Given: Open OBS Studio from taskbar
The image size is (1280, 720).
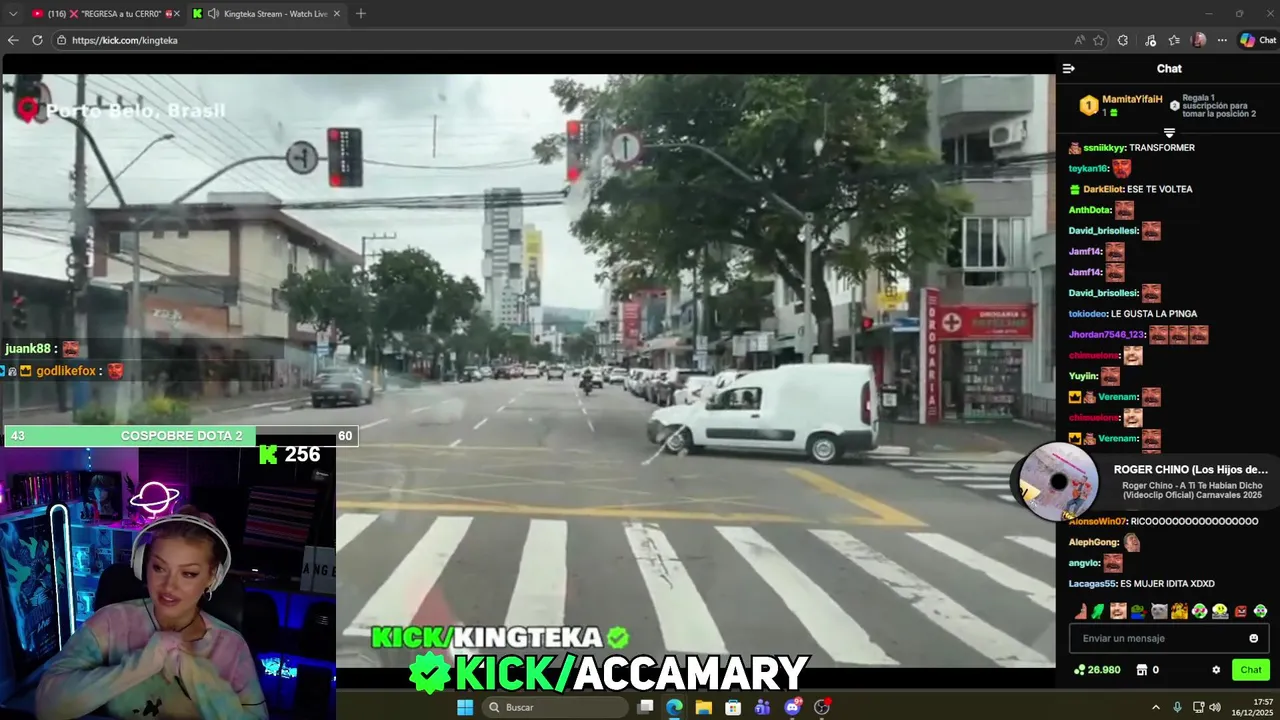Looking at the screenshot, I should [x=822, y=707].
